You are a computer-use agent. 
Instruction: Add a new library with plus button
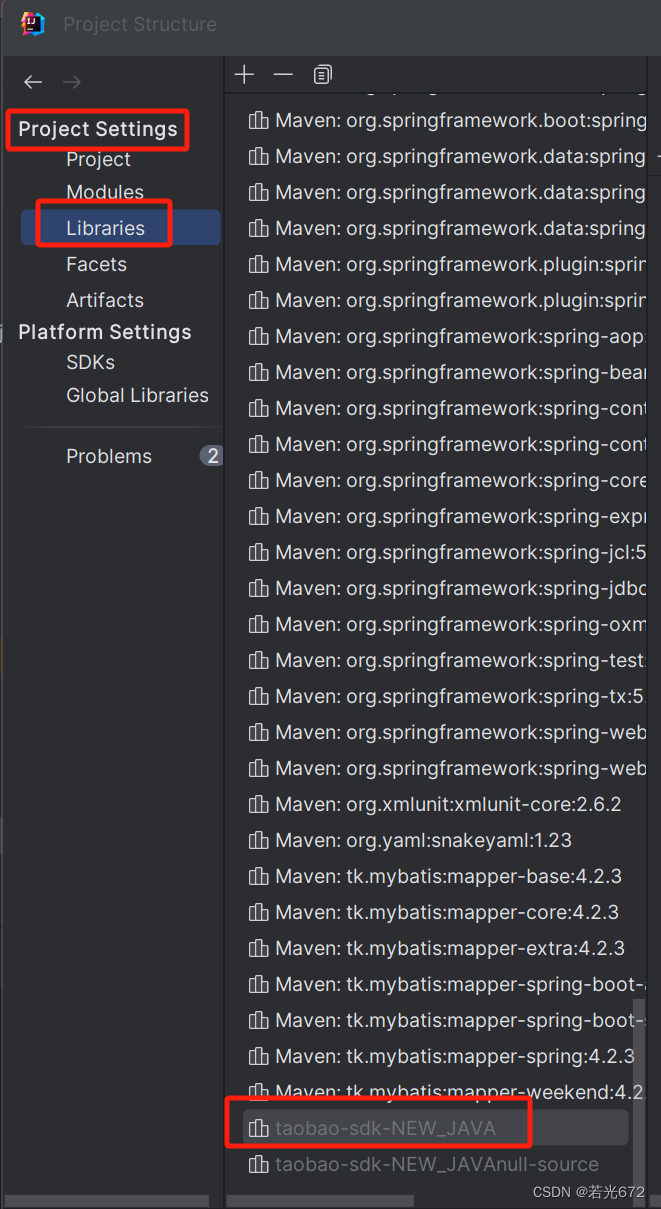(244, 74)
